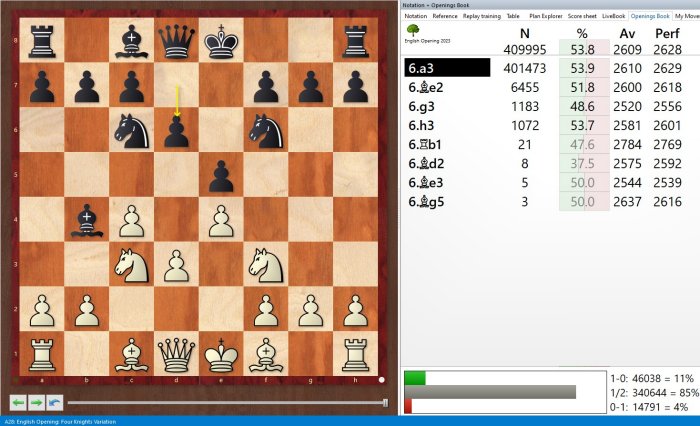Select the white bishop on f1
Screen dimensions: 700x426
(267, 355)
